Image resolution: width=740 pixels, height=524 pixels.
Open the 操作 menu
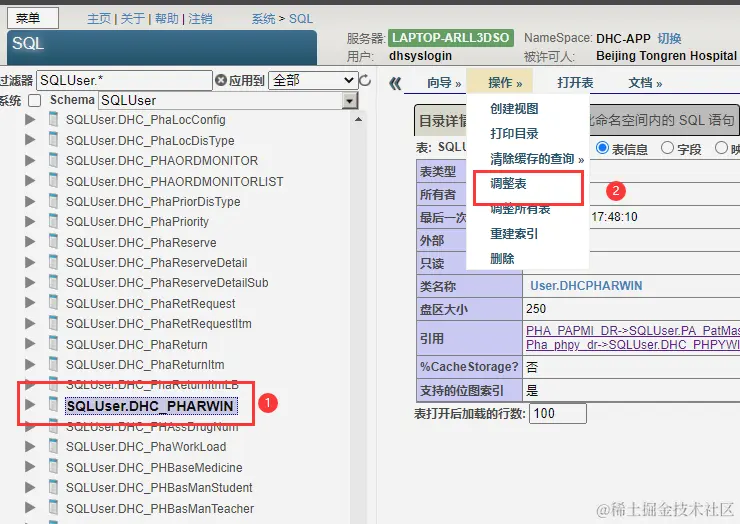(x=505, y=83)
